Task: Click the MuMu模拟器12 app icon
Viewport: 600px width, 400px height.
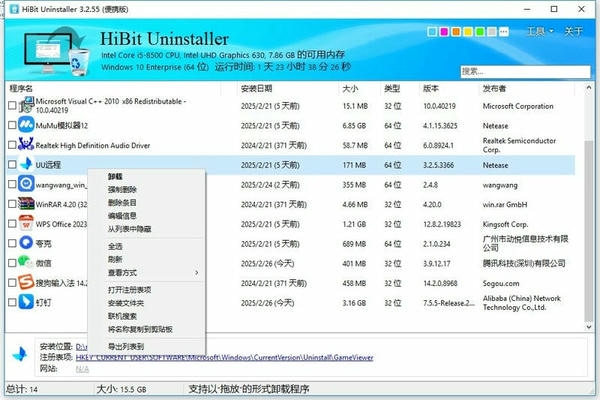Action: coord(26,125)
